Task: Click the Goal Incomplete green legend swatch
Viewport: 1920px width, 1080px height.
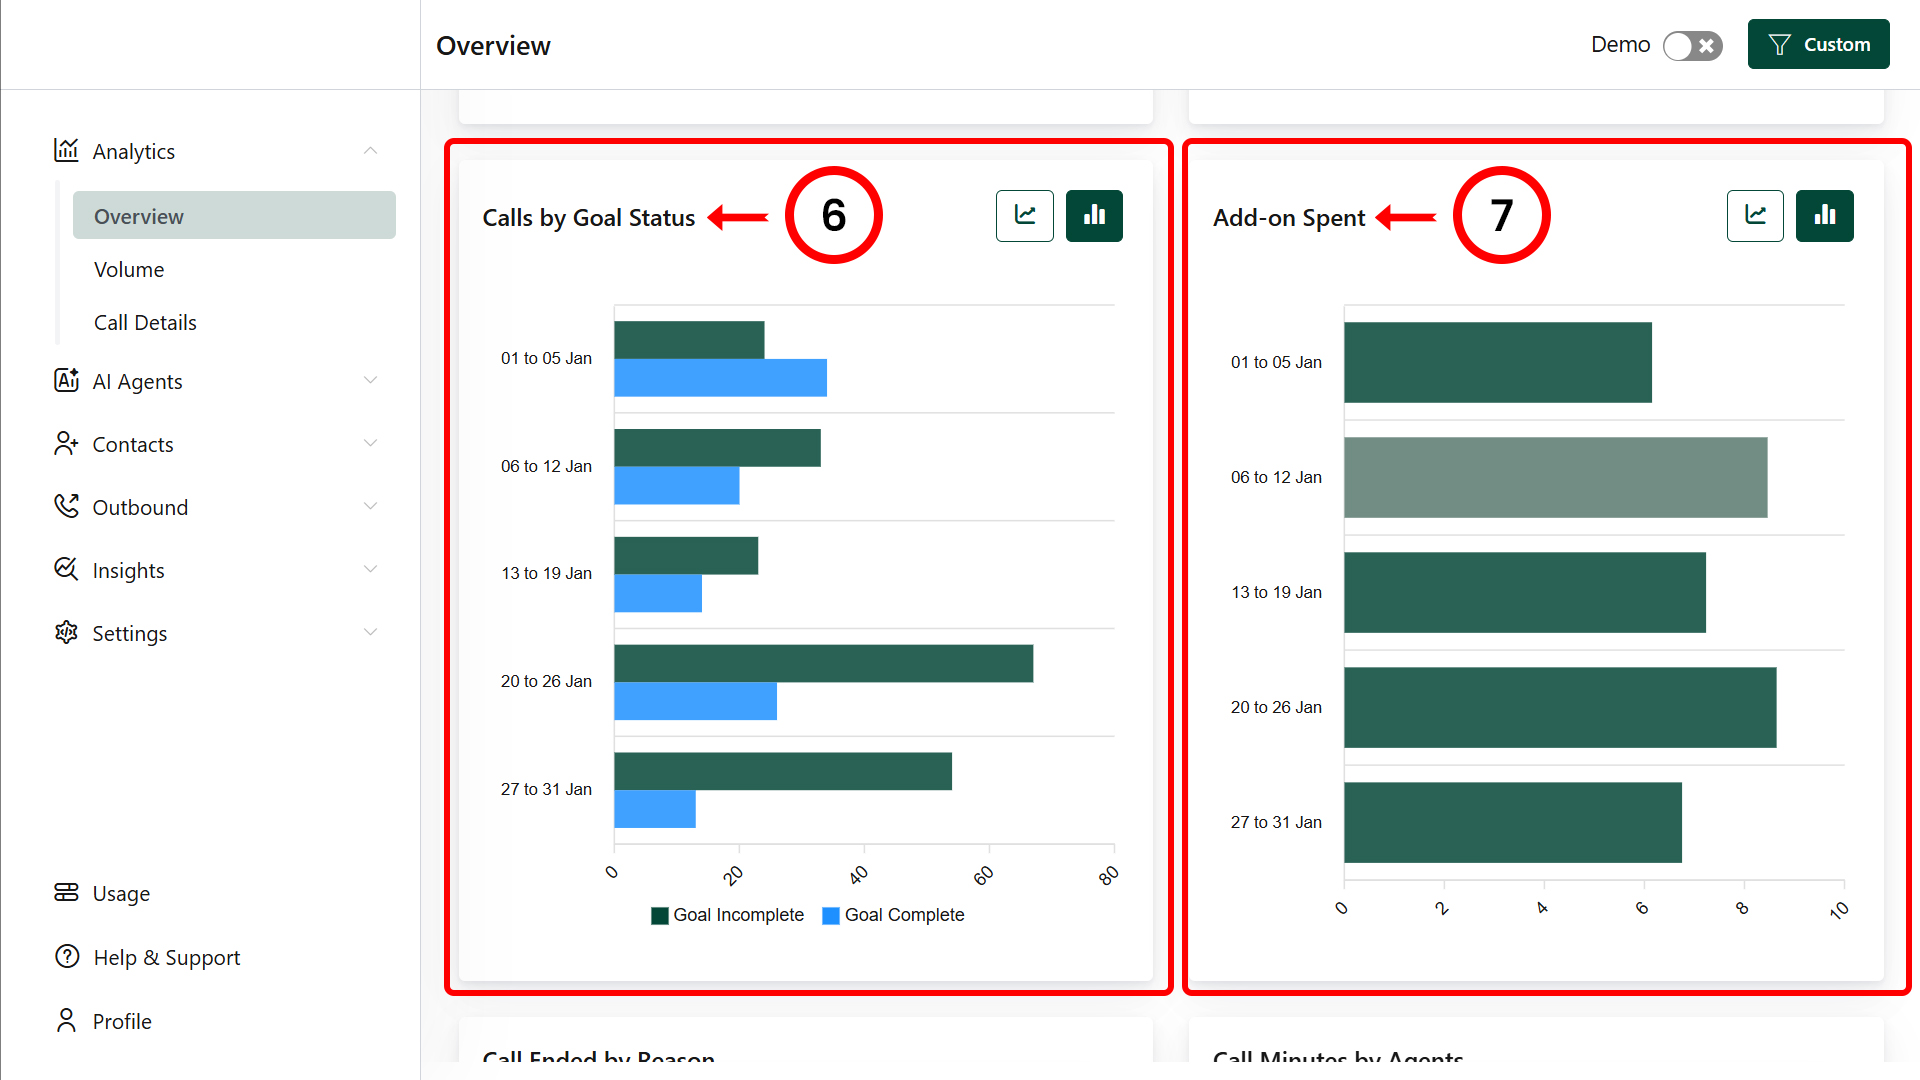Action: [659, 916]
